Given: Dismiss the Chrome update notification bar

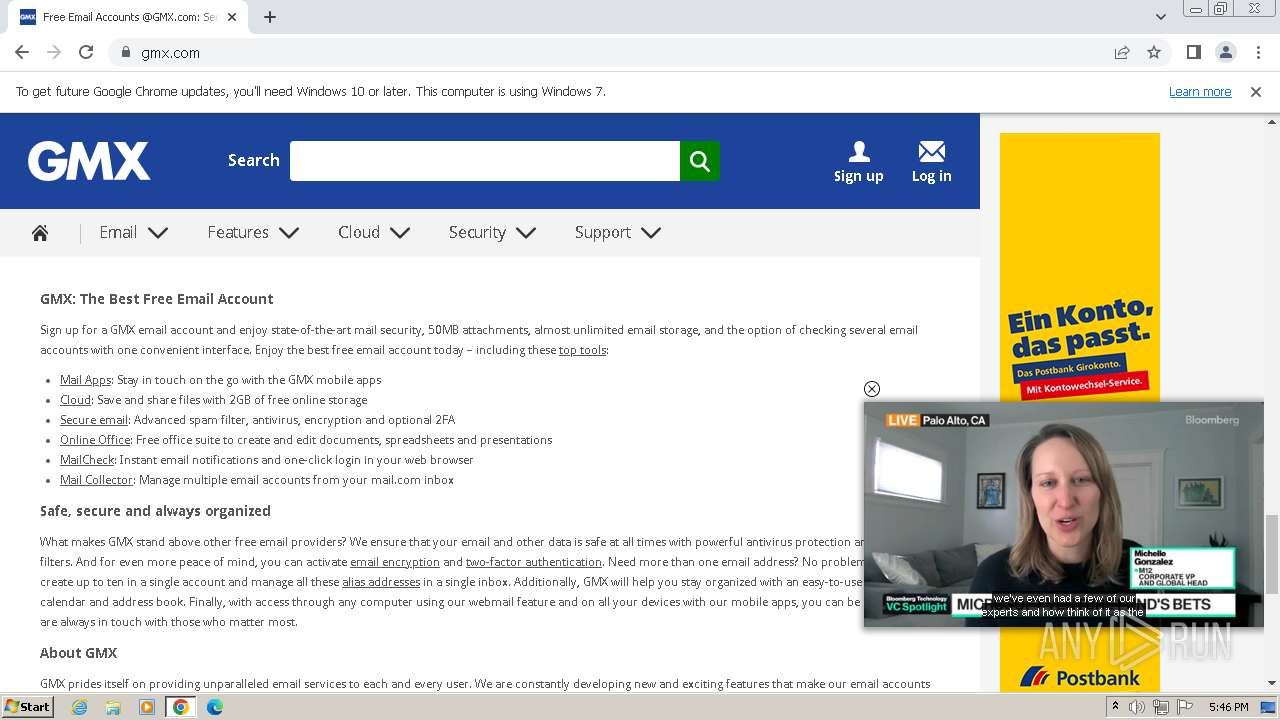Looking at the screenshot, I should coord(1256,92).
